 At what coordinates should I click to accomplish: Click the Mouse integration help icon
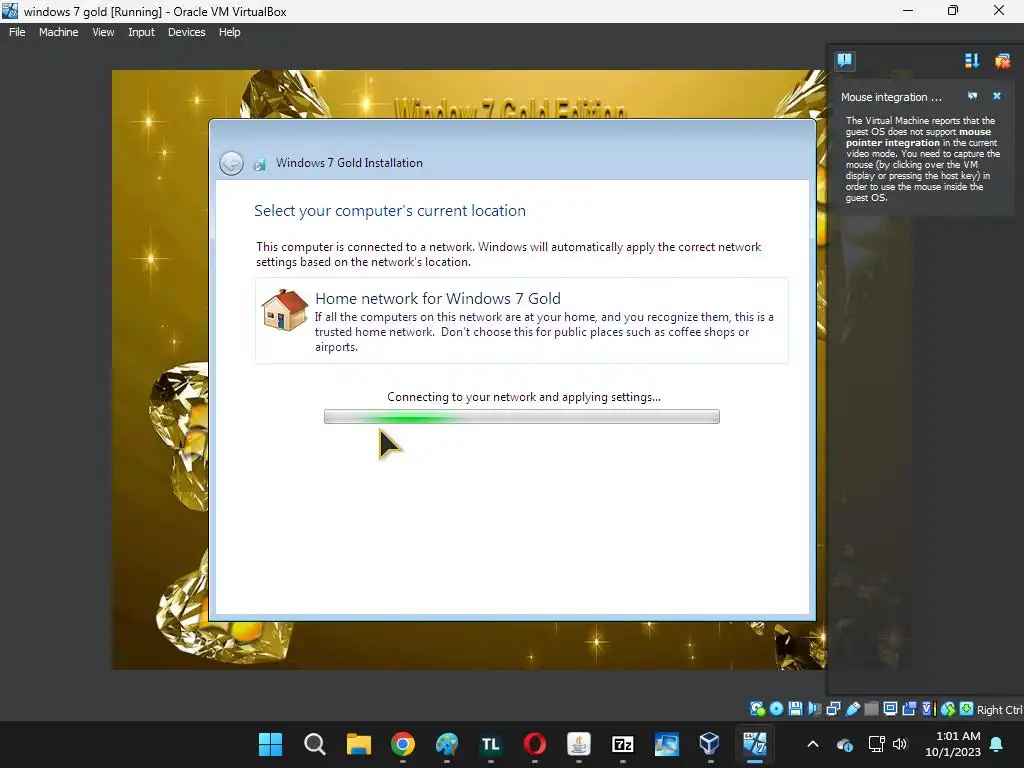(x=972, y=96)
